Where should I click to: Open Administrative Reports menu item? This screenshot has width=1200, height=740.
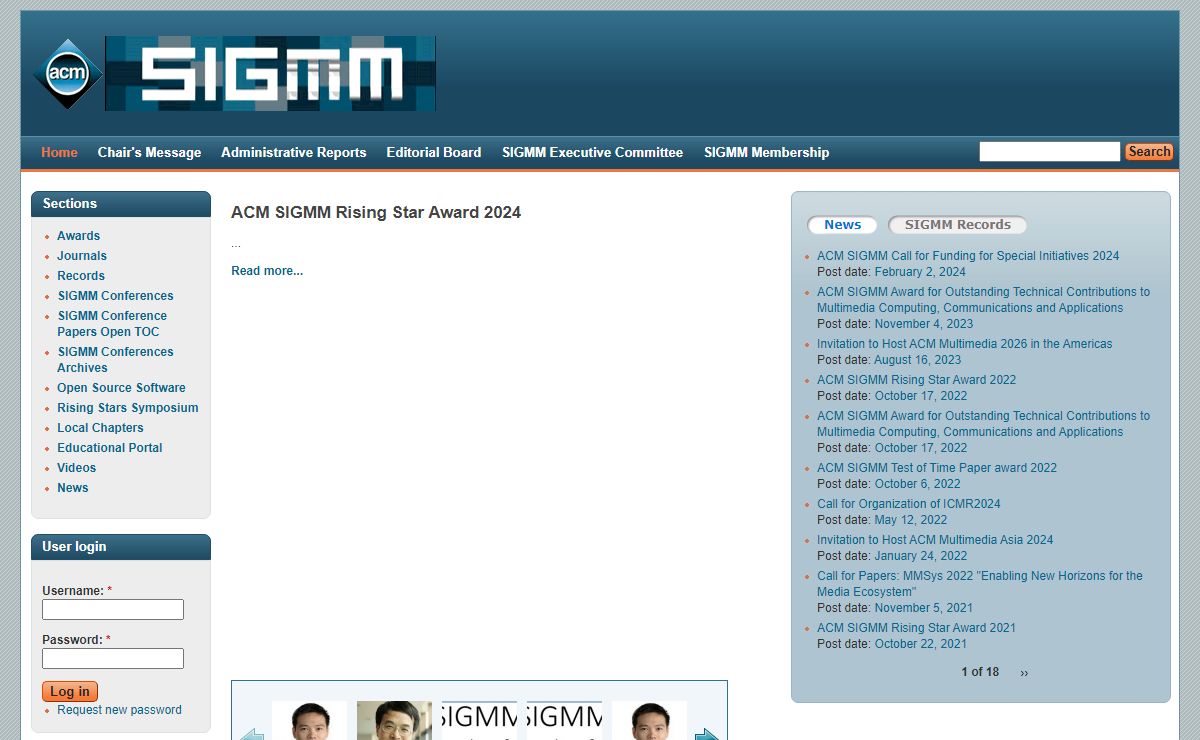[294, 152]
